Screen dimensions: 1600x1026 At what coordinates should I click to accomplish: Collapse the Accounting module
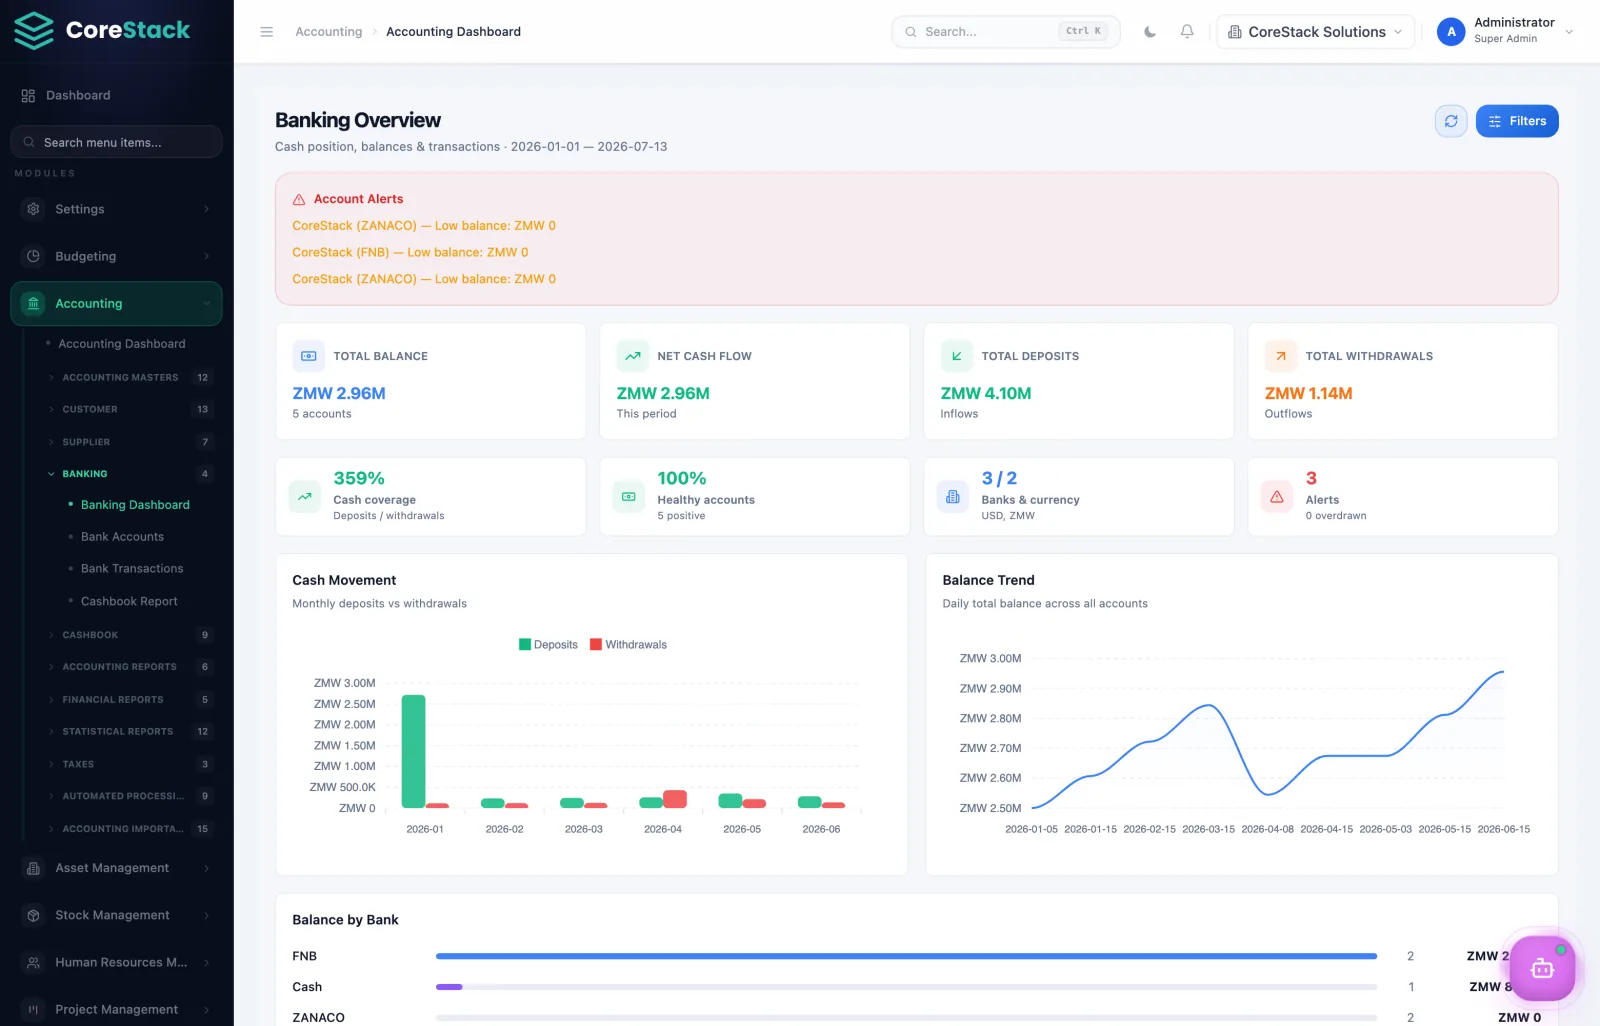click(116, 304)
